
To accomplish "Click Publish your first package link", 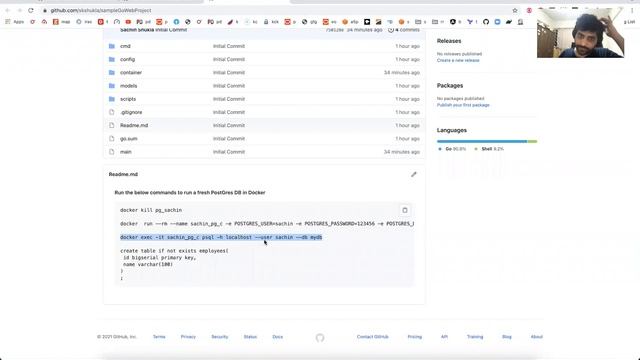I will pyautogui.click(x=463, y=105).
